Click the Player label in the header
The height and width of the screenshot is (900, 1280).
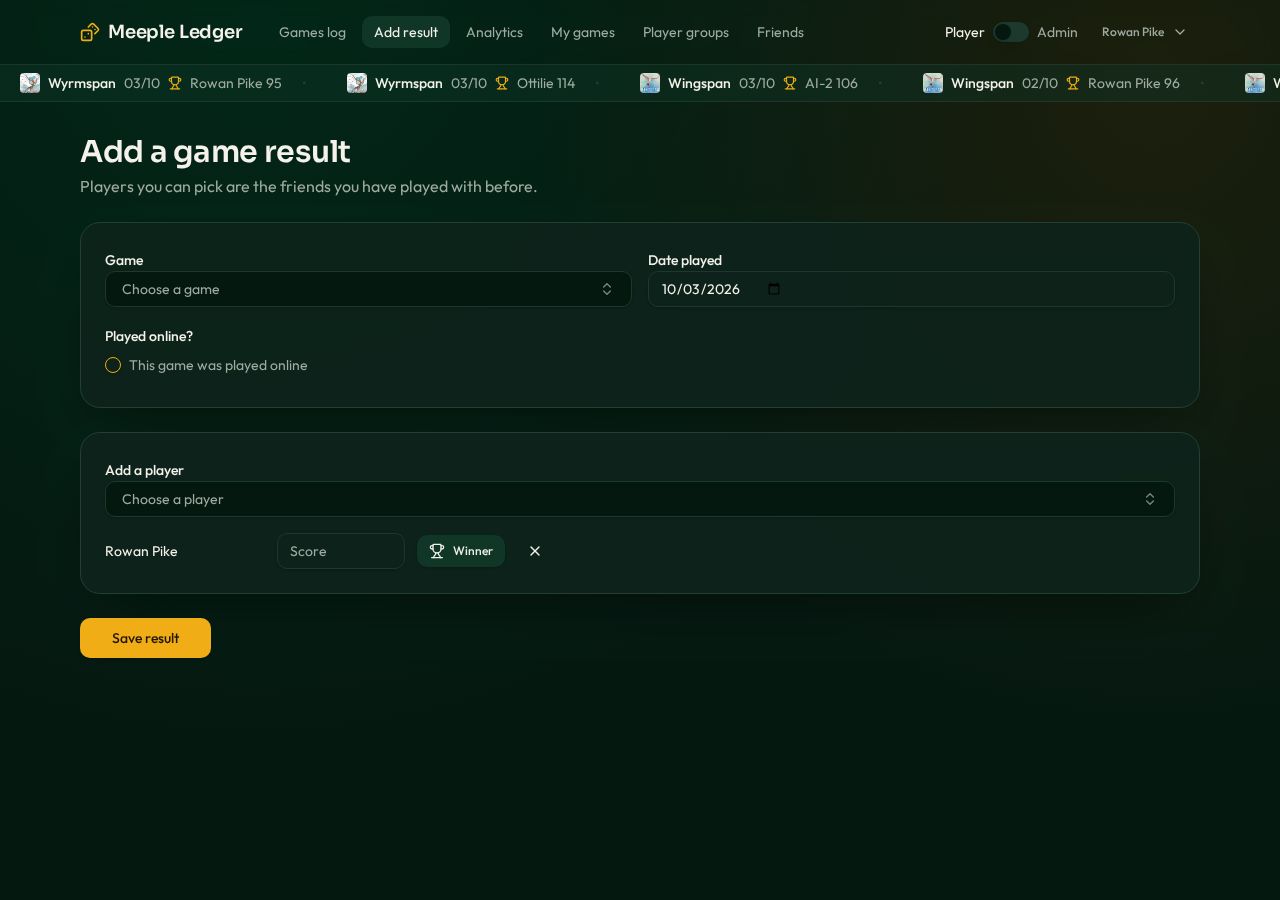pyautogui.click(x=964, y=32)
